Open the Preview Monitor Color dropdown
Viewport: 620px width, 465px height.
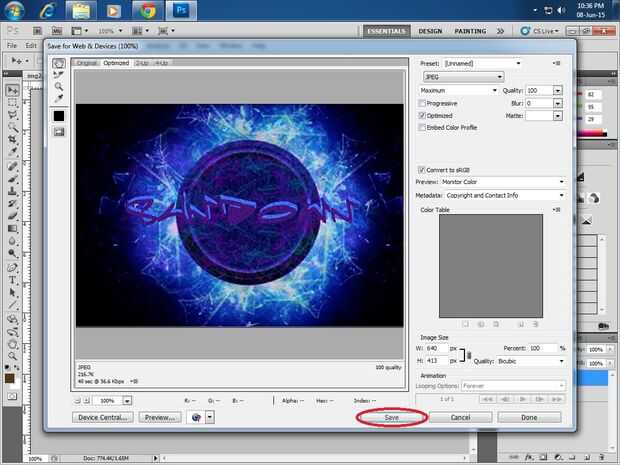coord(503,182)
